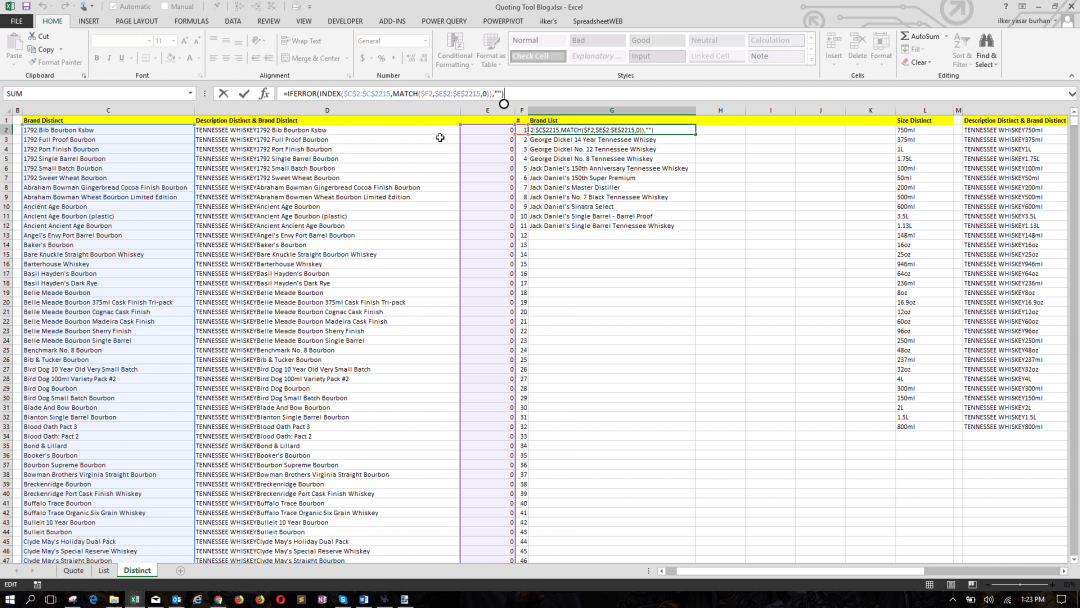Click the column K header

pyautogui.click(x=869, y=109)
